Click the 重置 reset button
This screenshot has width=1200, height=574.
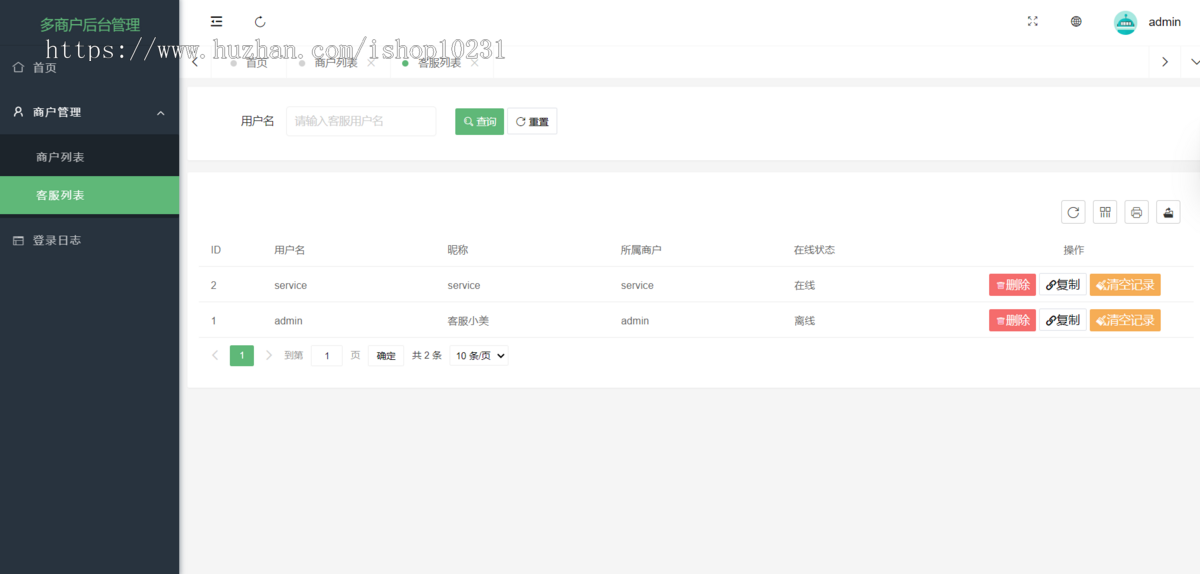click(x=532, y=121)
